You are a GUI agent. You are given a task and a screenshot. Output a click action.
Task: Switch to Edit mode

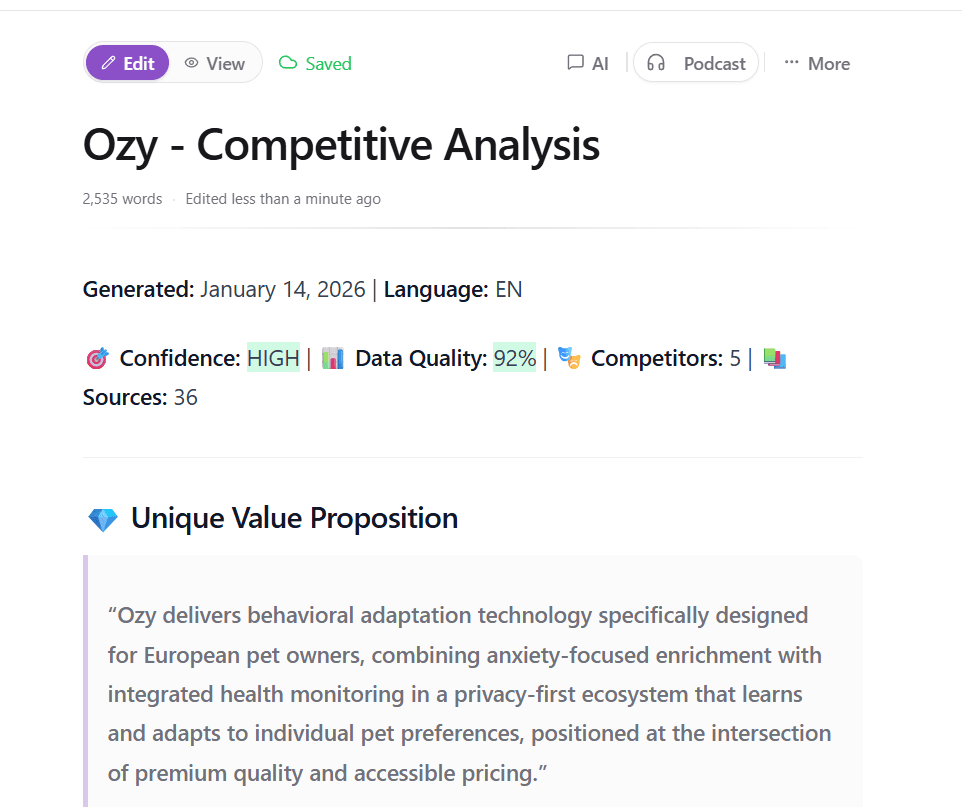pos(127,63)
